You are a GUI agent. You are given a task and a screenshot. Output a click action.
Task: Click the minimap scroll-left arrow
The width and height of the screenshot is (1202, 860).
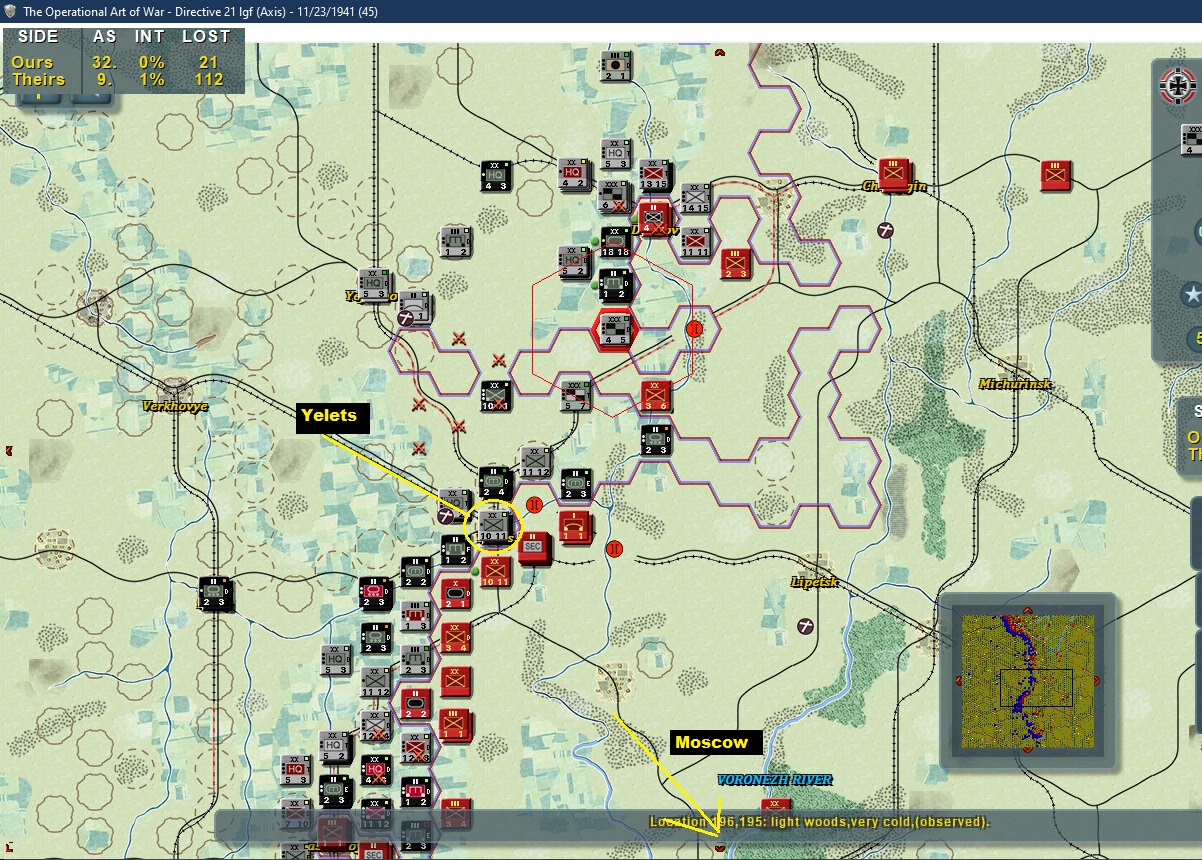[957, 682]
